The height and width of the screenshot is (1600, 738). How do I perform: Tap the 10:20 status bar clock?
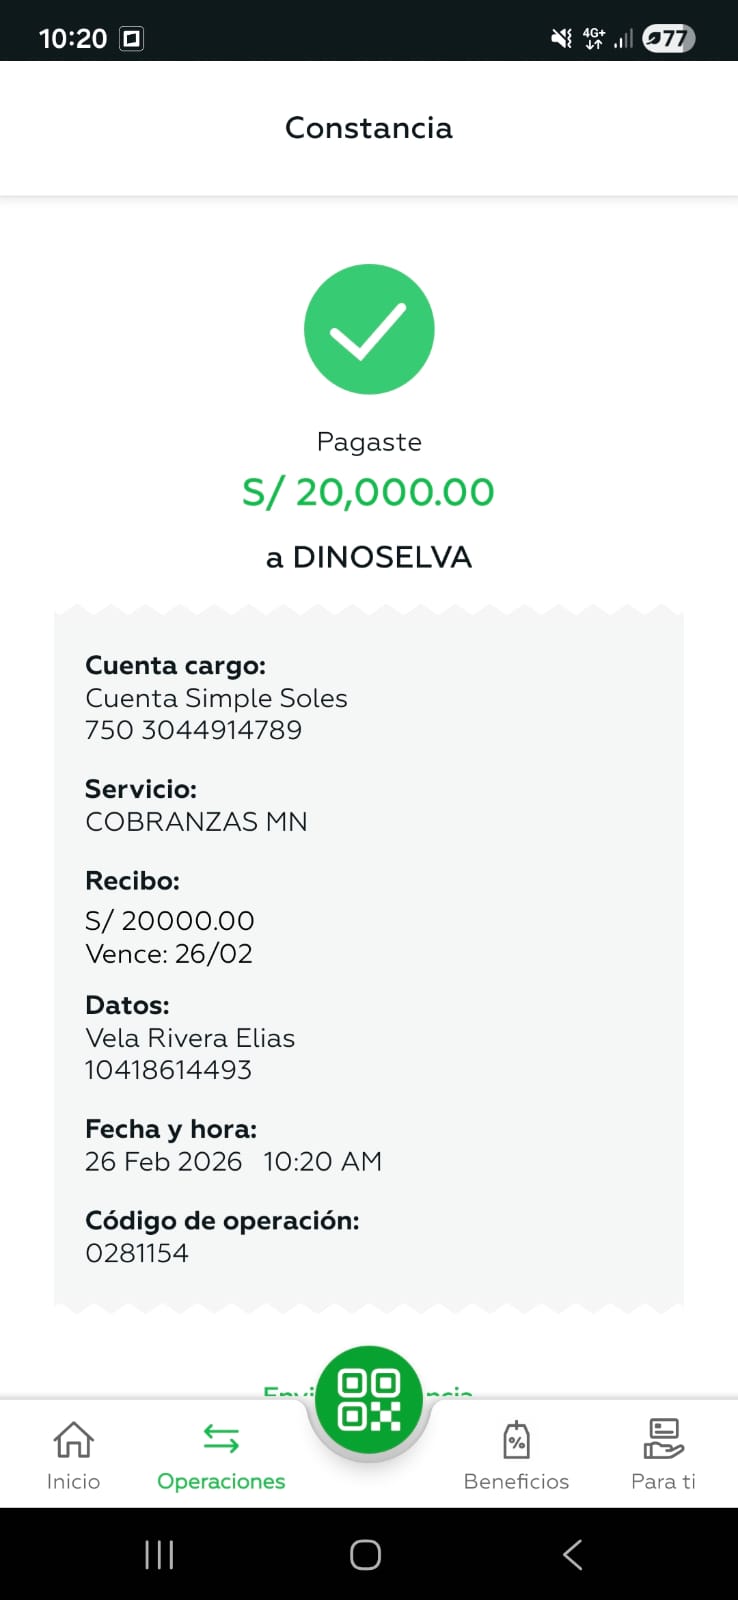click(x=73, y=38)
